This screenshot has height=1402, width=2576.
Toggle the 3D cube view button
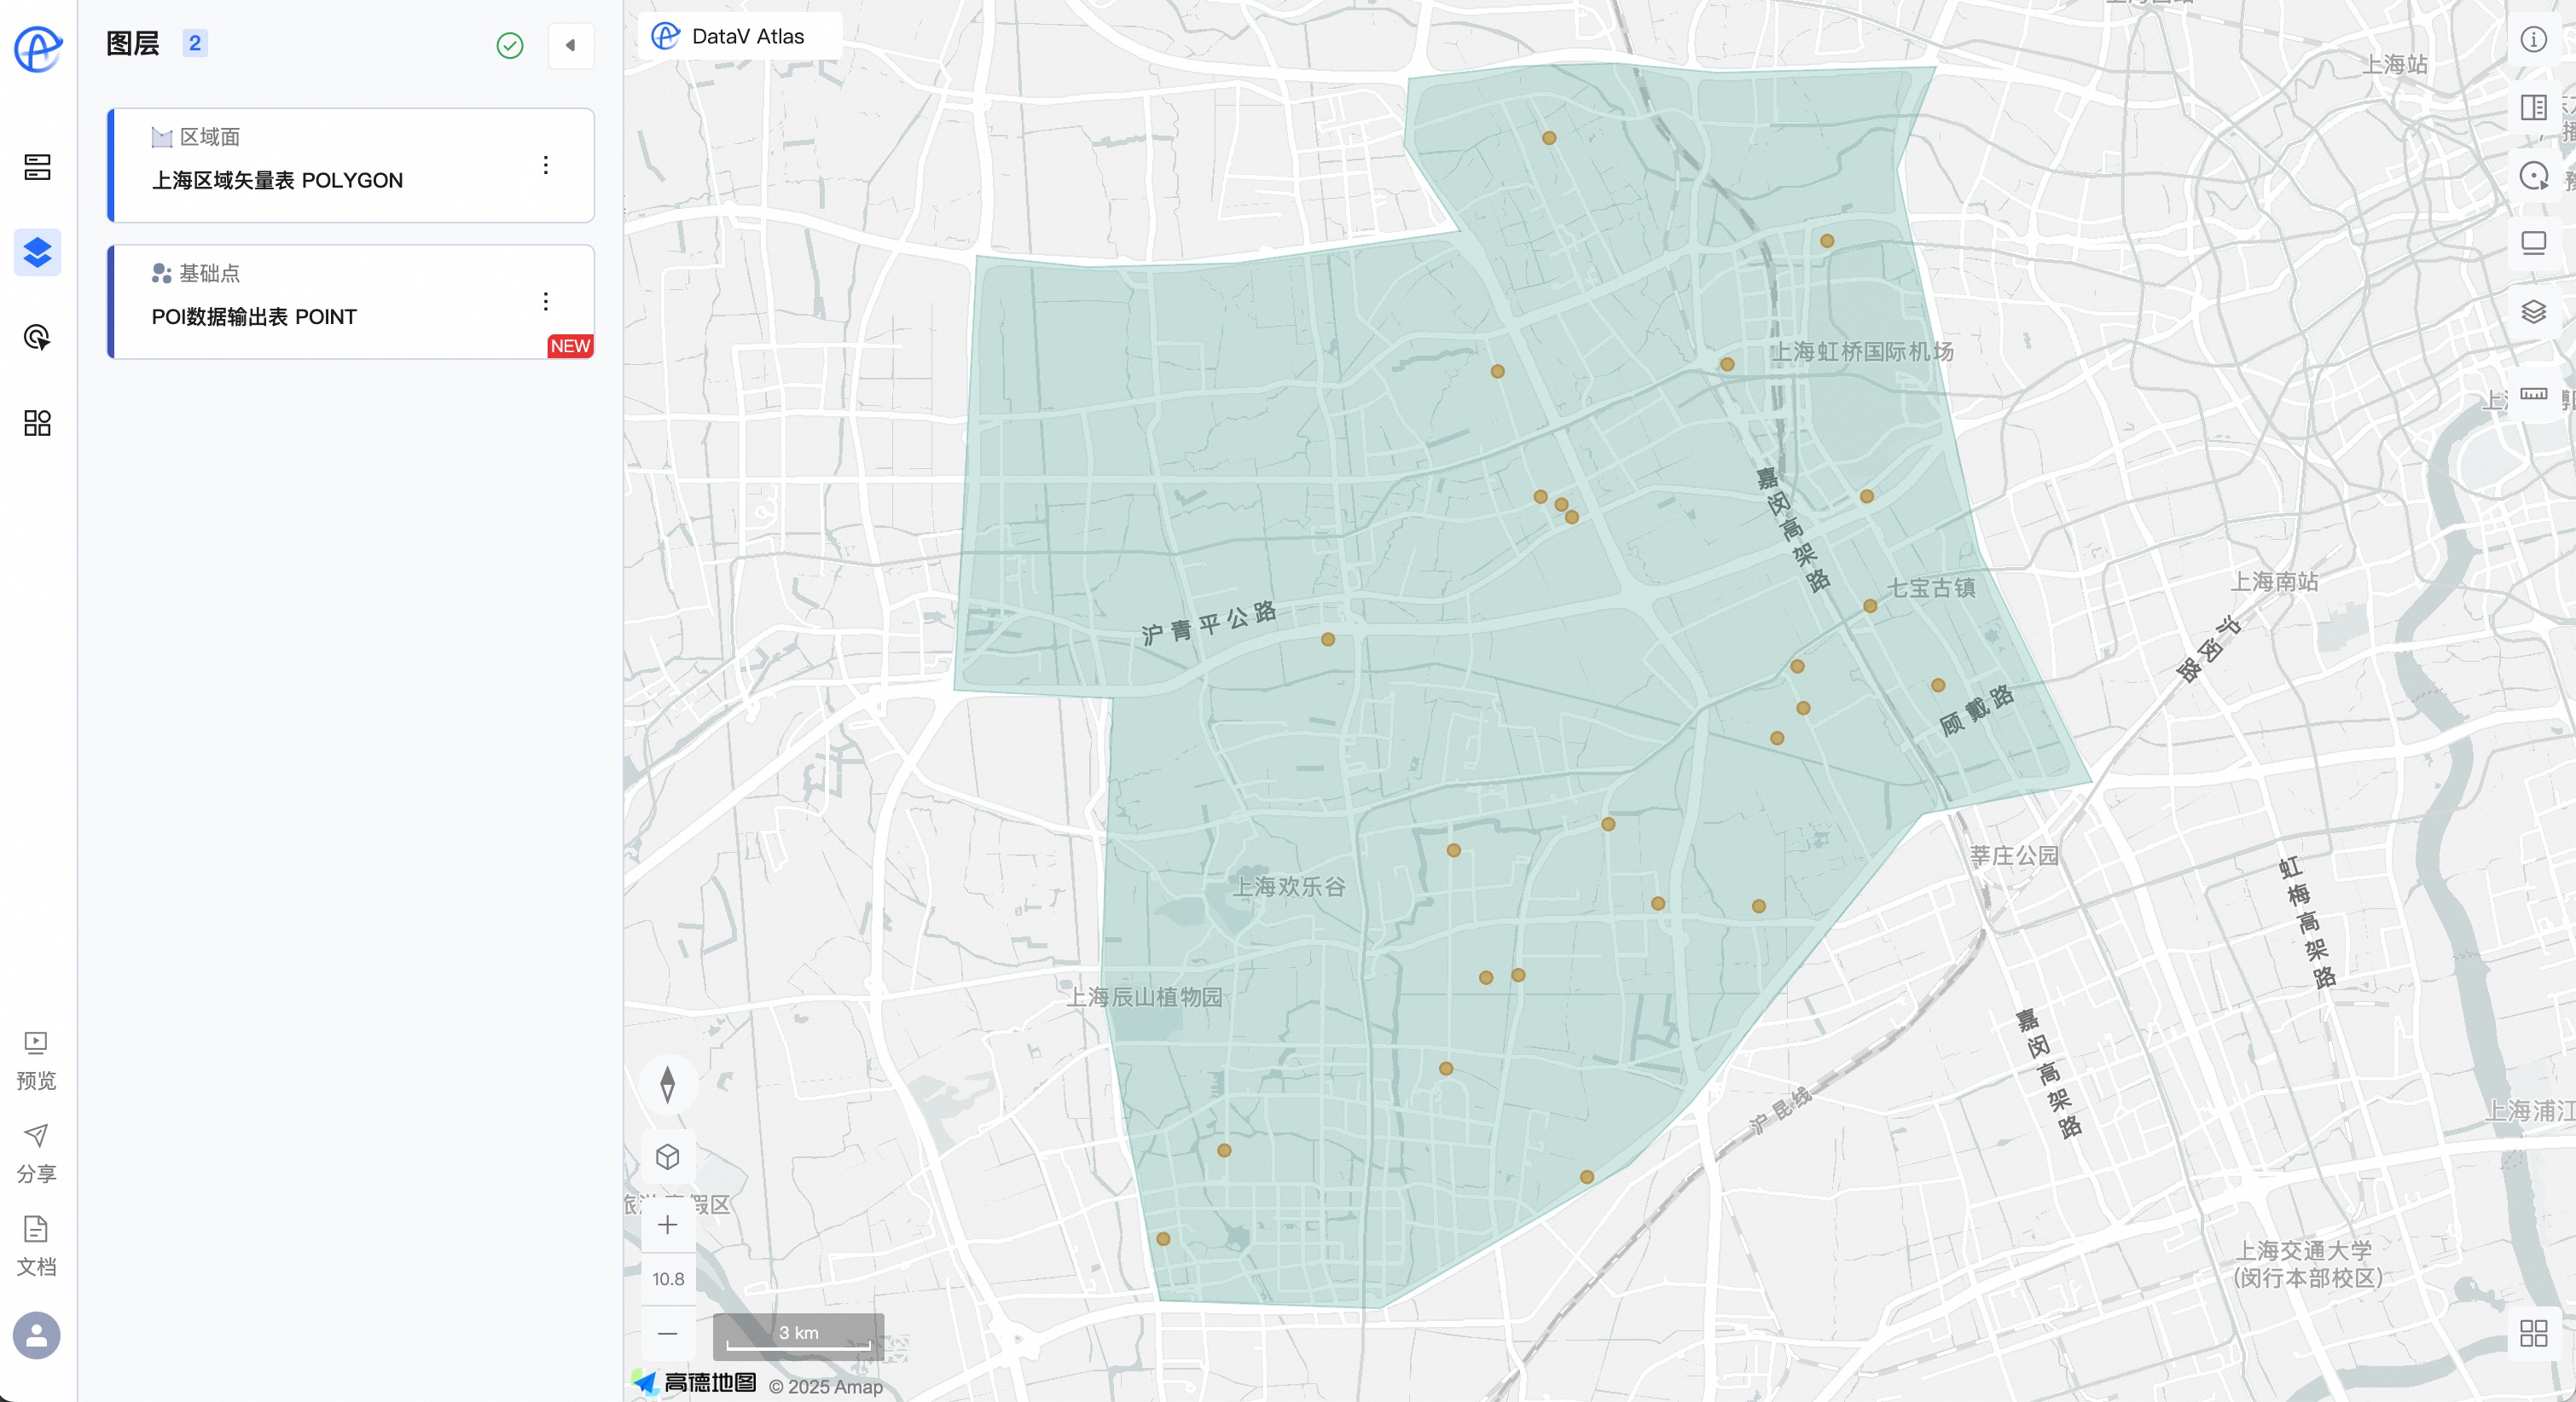[668, 1157]
